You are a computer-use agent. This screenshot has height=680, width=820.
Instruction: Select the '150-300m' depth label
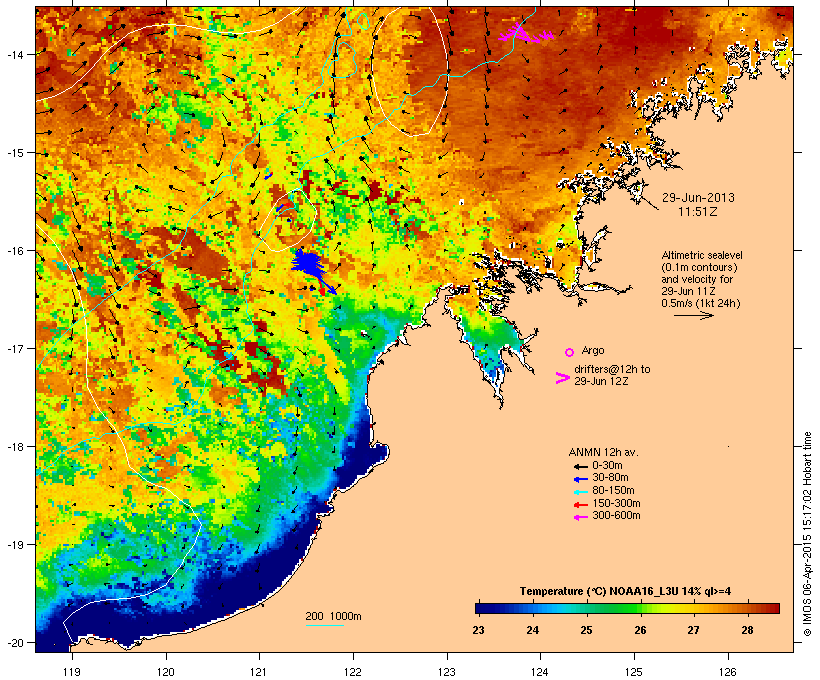click(616, 503)
